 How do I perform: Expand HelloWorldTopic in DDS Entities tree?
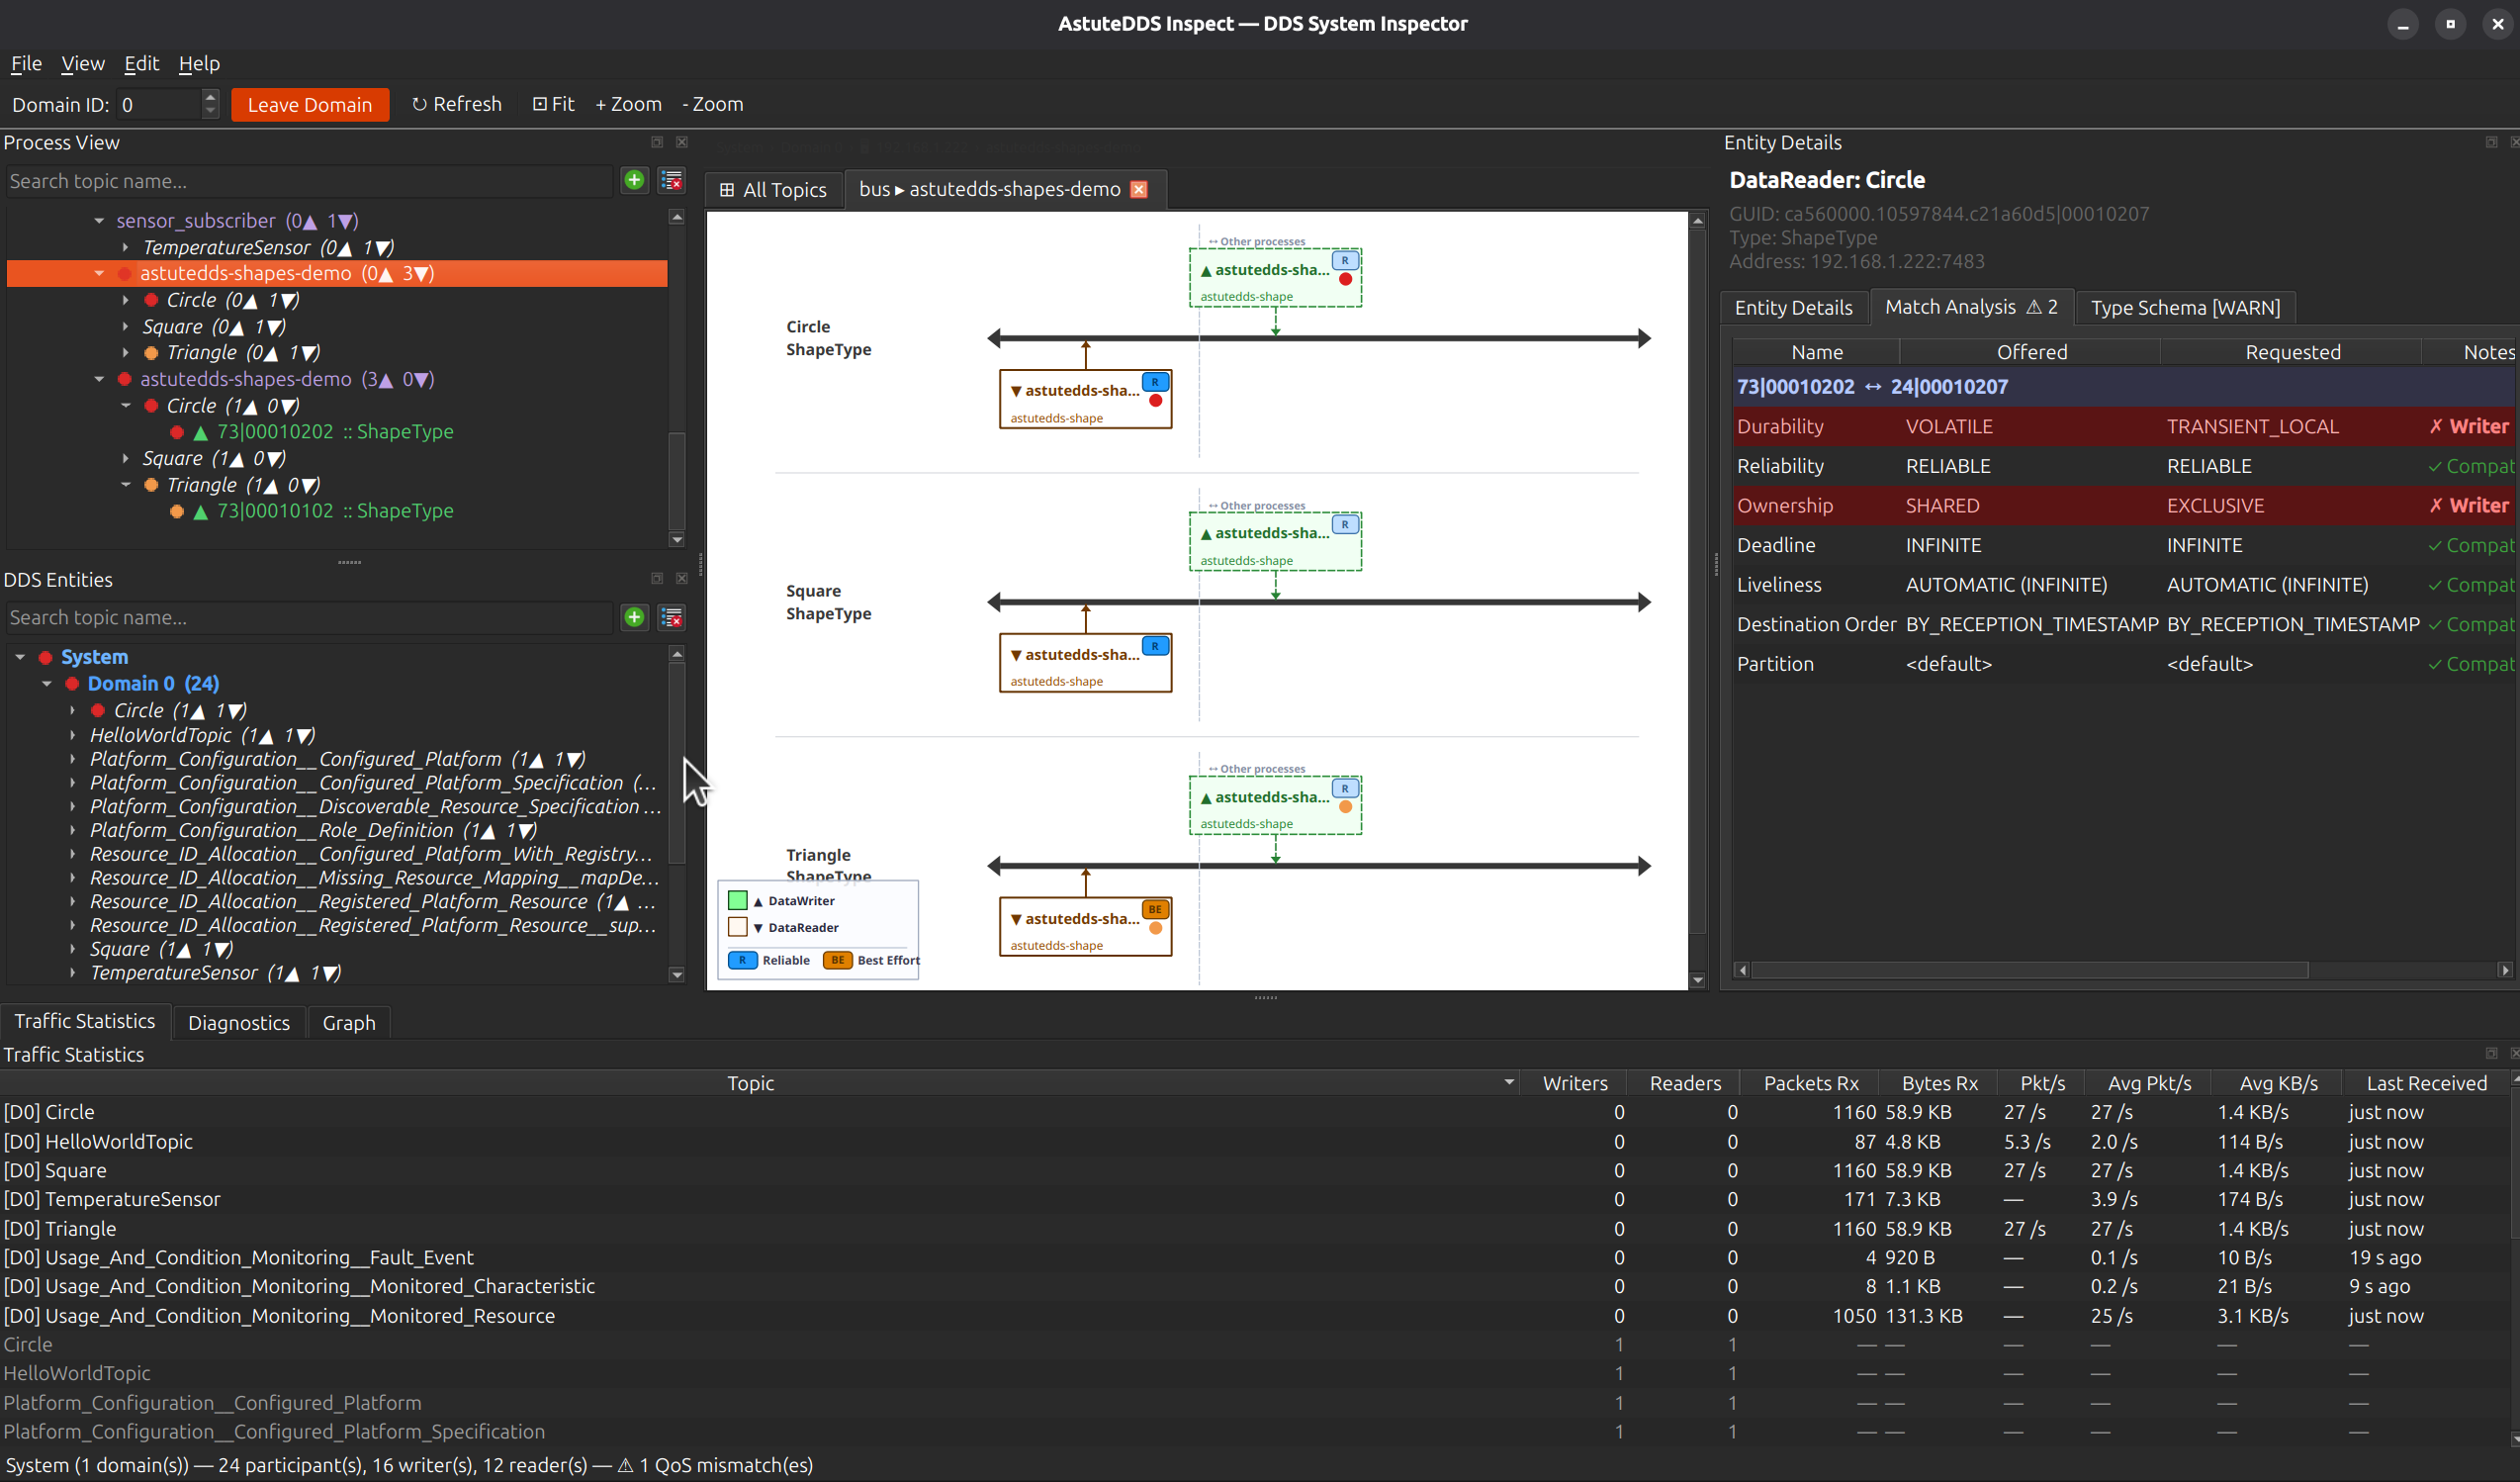click(x=73, y=735)
